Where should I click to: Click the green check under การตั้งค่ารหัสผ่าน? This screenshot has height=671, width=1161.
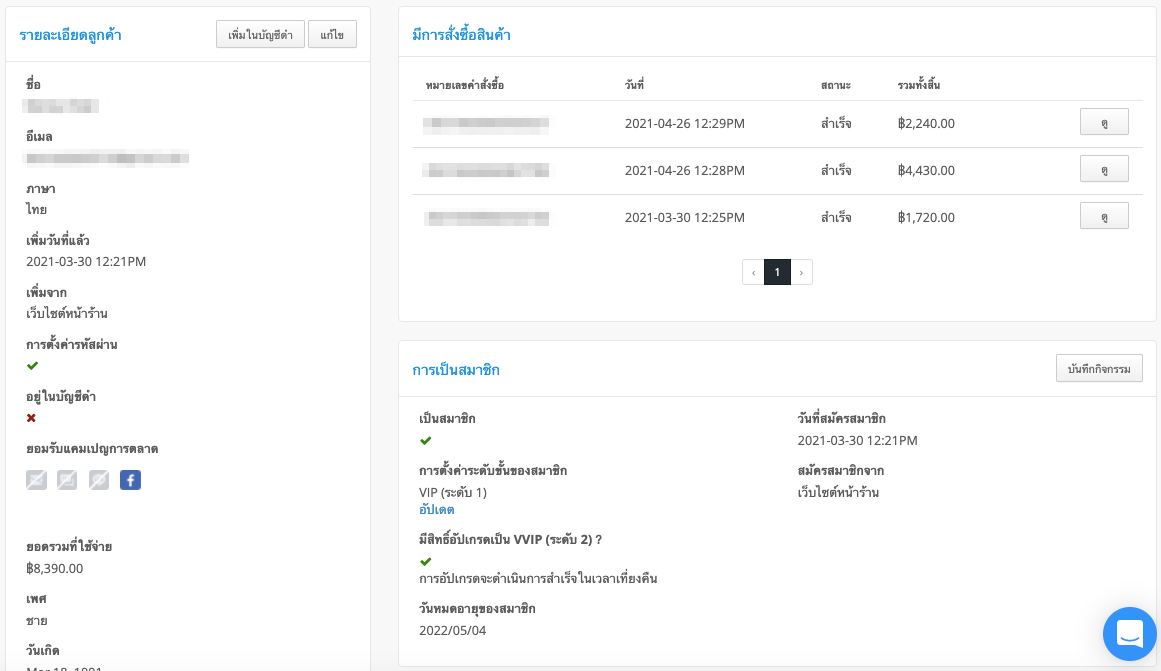pos(32,366)
